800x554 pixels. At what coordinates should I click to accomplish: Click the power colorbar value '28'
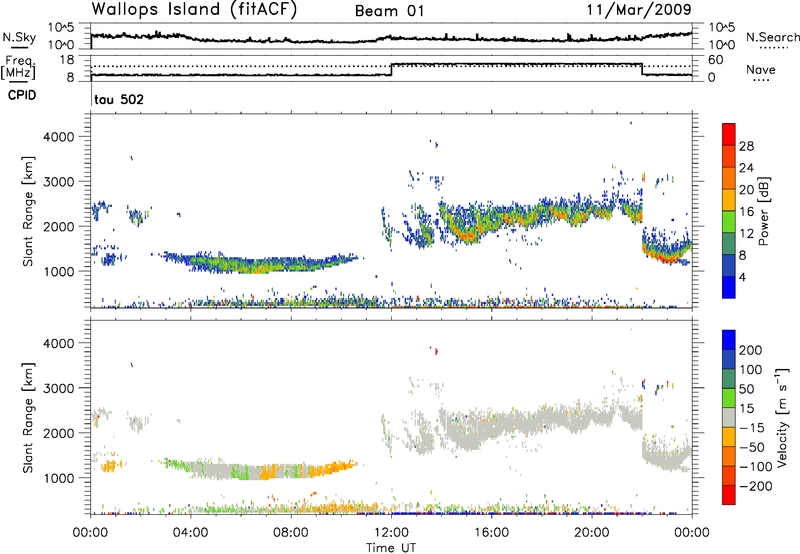[x=746, y=146]
